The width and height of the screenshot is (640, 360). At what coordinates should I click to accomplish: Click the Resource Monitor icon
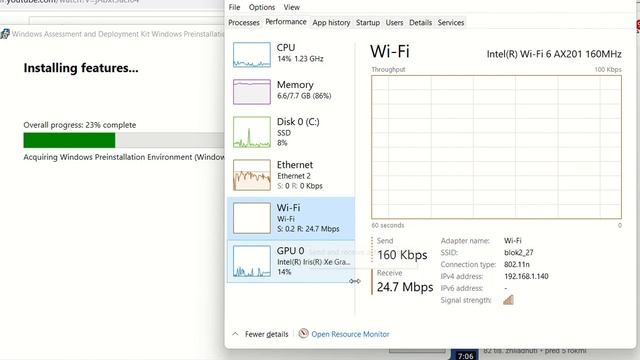pyautogui.click(x=303, y=333)
